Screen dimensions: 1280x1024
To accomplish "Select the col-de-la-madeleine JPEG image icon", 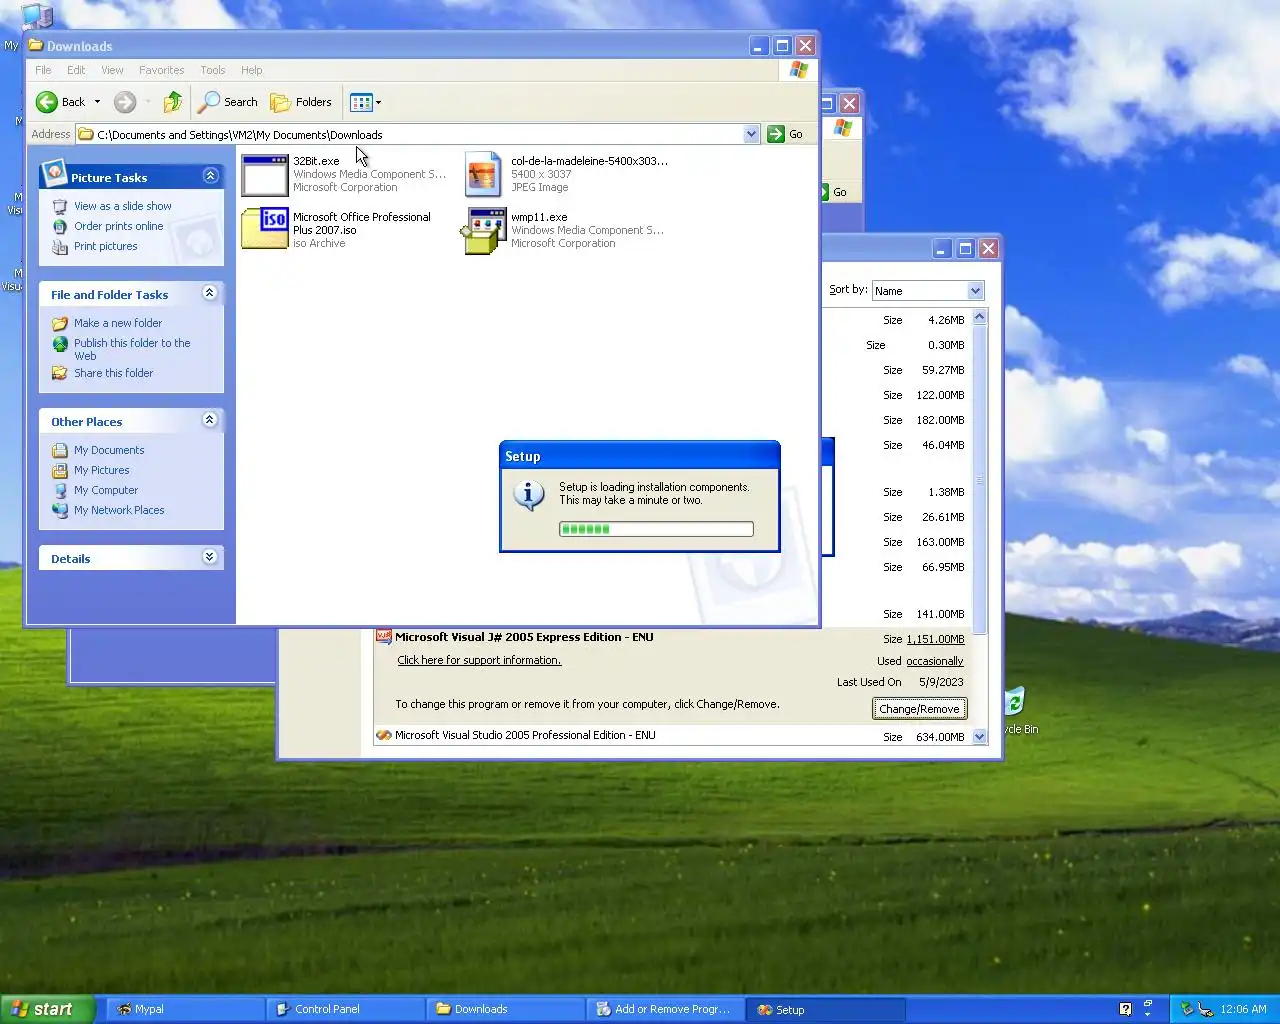I will pyautogui.click(x=483, y=175).
